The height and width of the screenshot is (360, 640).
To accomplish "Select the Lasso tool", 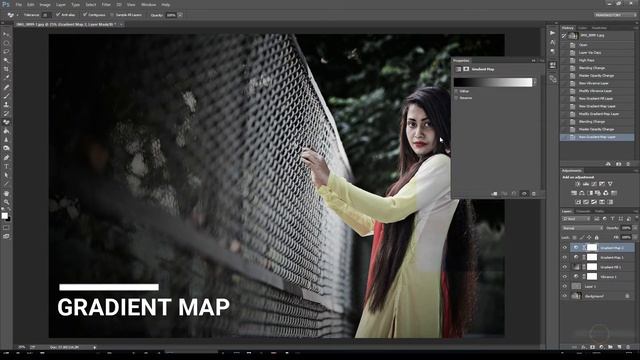I will coord(6,51).
